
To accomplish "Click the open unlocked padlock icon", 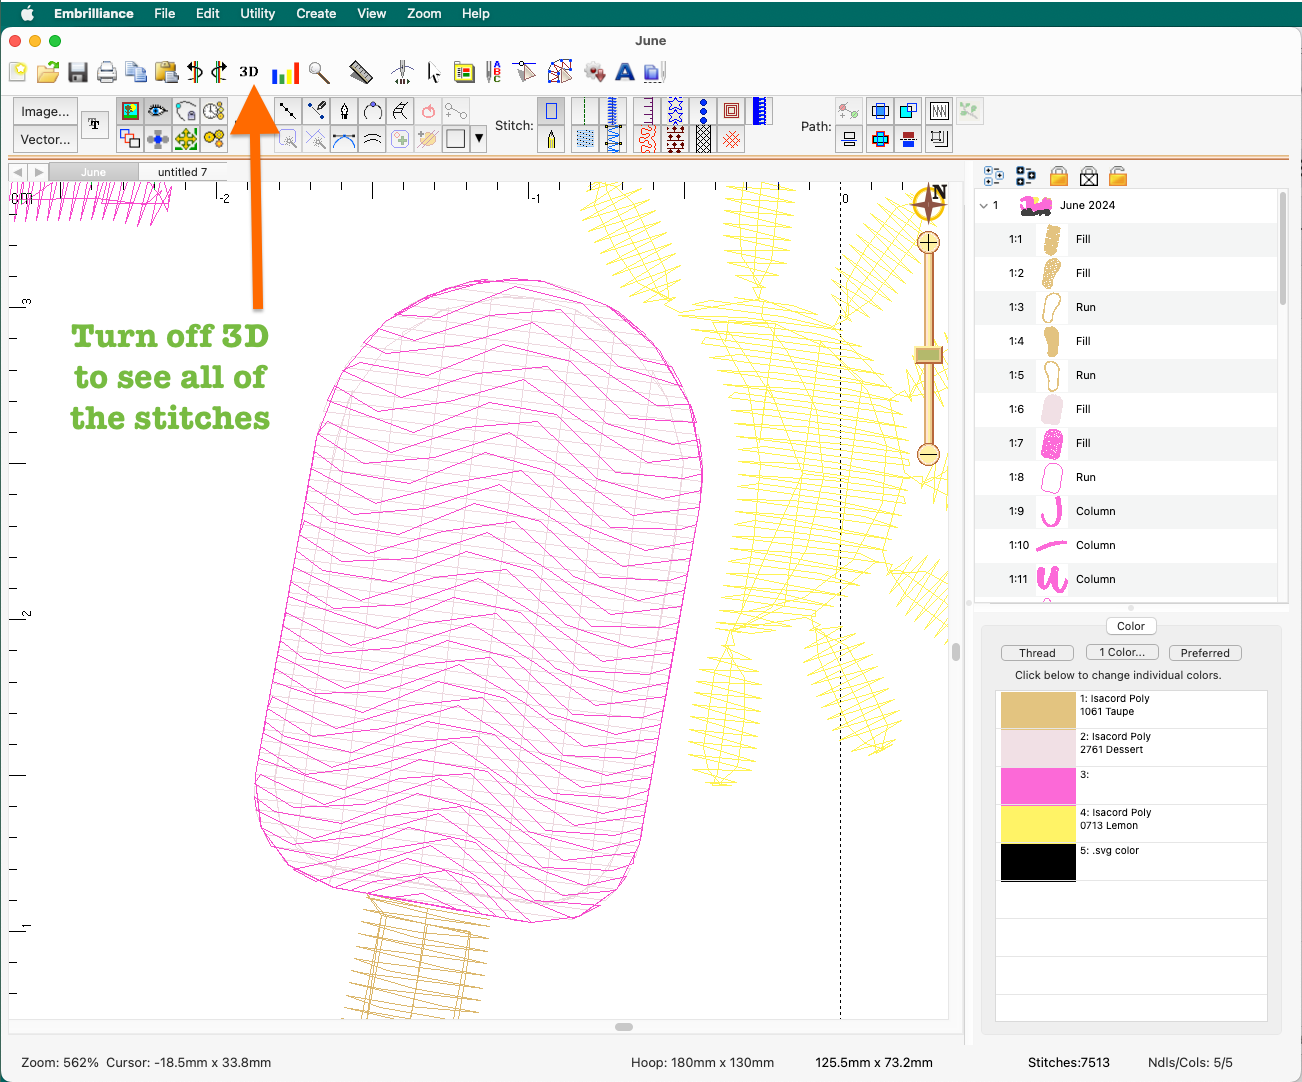I will pyautogui.click(x=1118, y=177).
